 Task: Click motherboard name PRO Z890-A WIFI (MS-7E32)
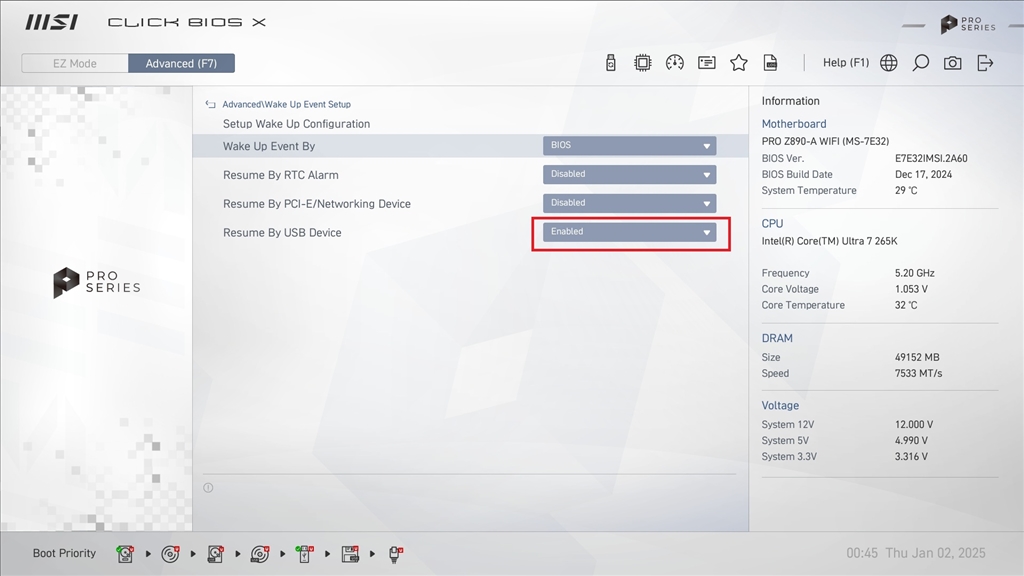[825, 141]
